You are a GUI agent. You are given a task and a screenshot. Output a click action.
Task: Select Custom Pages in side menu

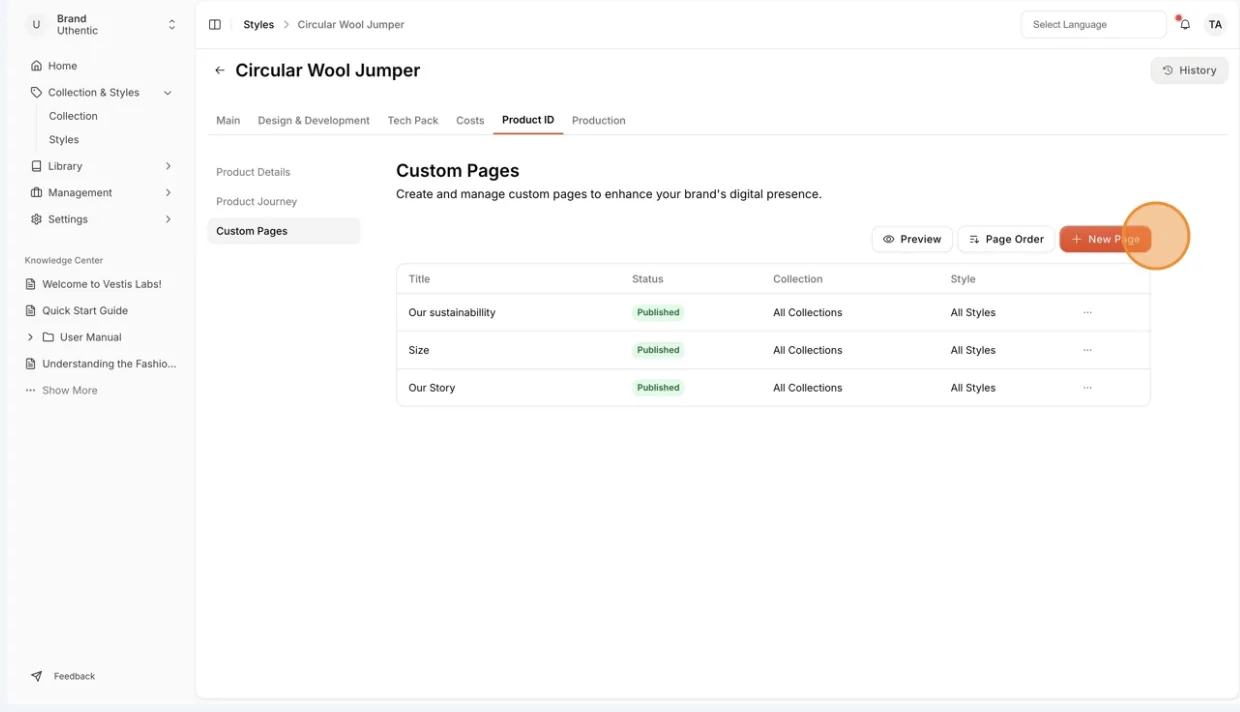[x=283, y=231]
